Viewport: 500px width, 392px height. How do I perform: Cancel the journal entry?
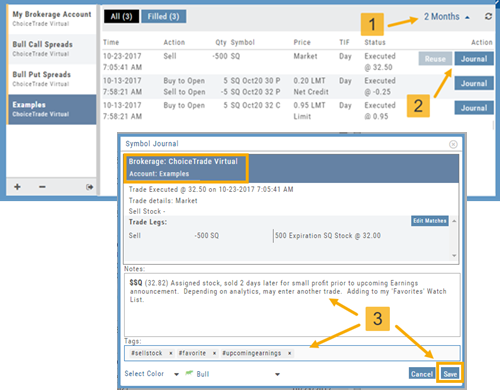[421, 374]
